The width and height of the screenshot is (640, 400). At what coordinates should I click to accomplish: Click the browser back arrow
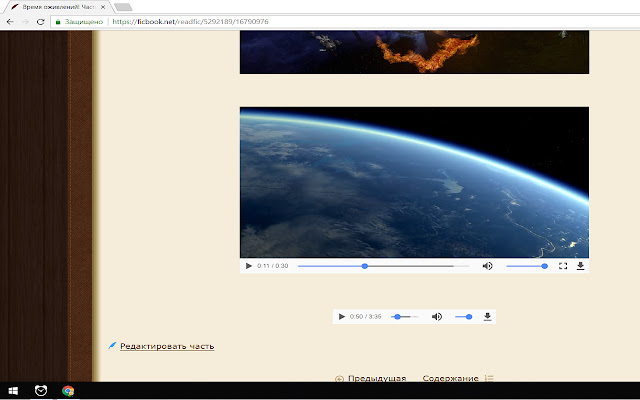coord(10,22)
